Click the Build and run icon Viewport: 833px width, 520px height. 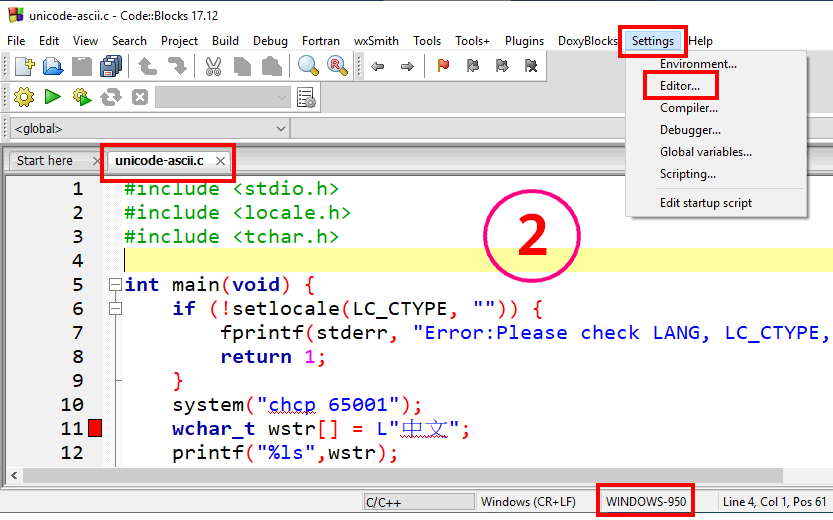pos(82,97)
